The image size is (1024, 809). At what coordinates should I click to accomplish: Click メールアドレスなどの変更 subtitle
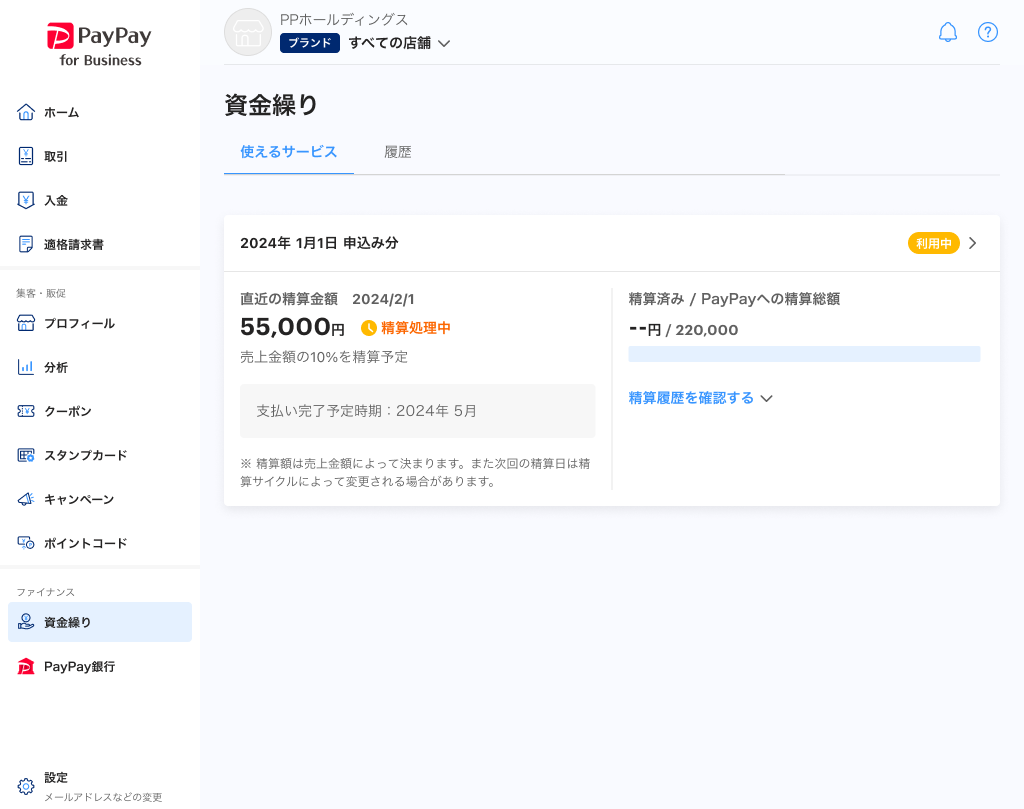pos(103,797)
